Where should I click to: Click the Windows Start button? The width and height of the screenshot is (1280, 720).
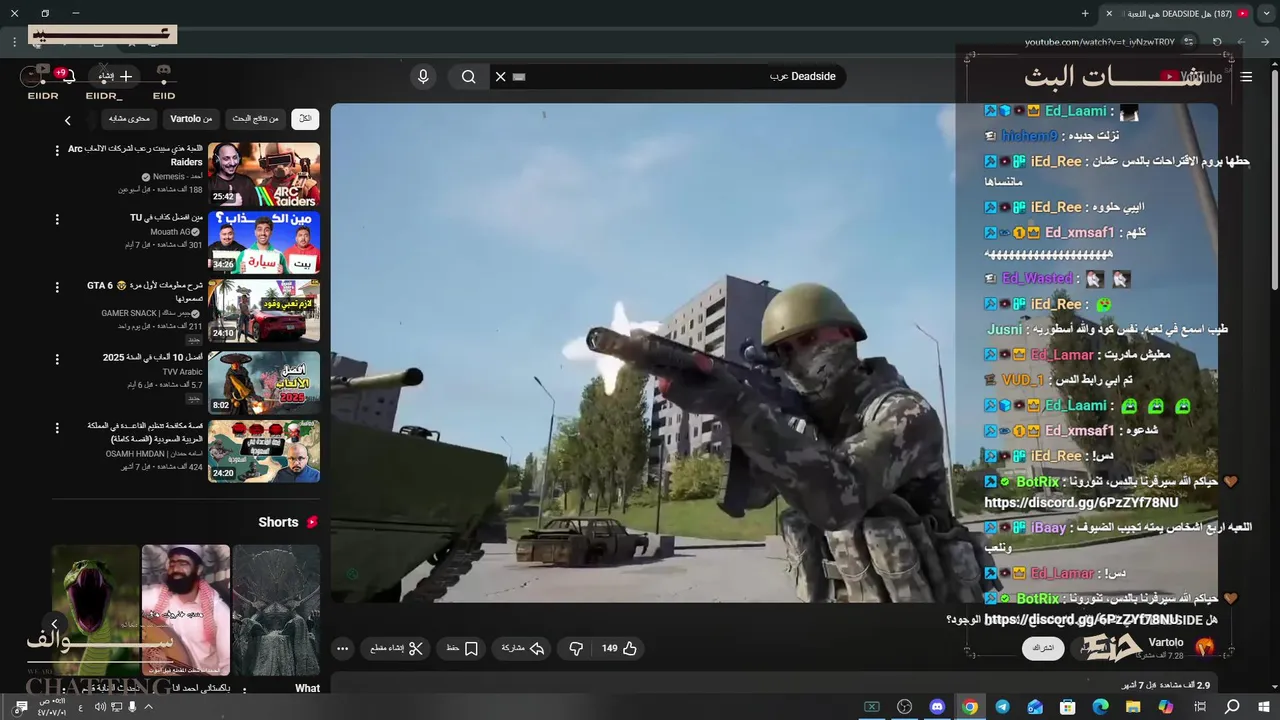tap(1264, 707)
